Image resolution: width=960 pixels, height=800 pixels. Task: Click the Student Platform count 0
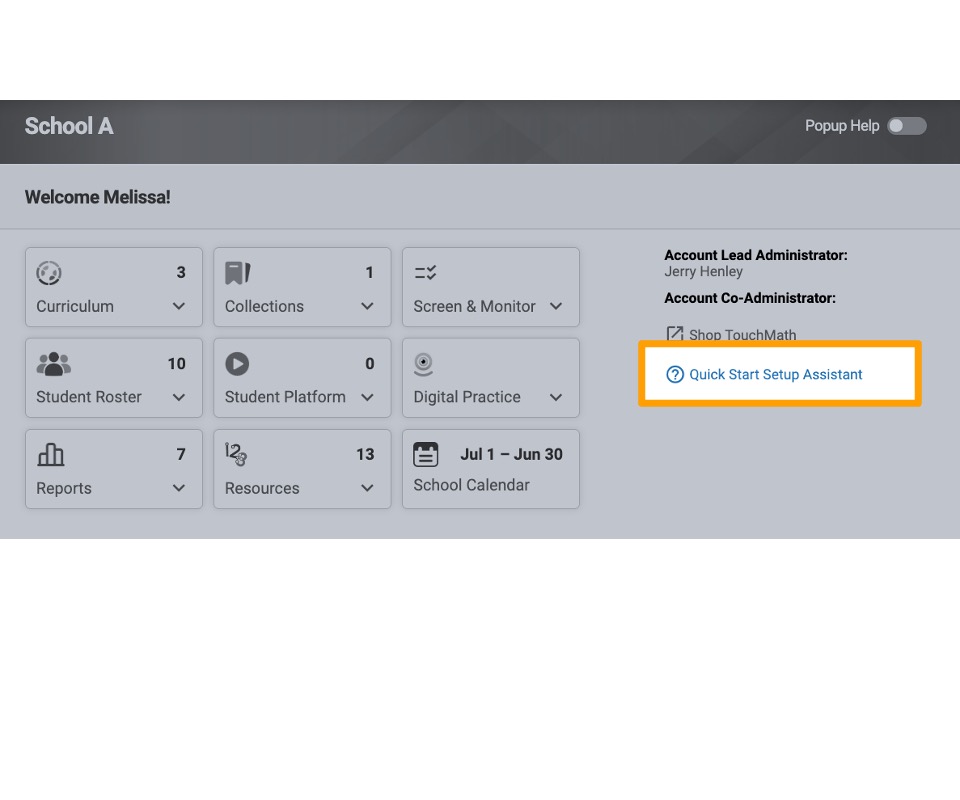click(370, 364)
